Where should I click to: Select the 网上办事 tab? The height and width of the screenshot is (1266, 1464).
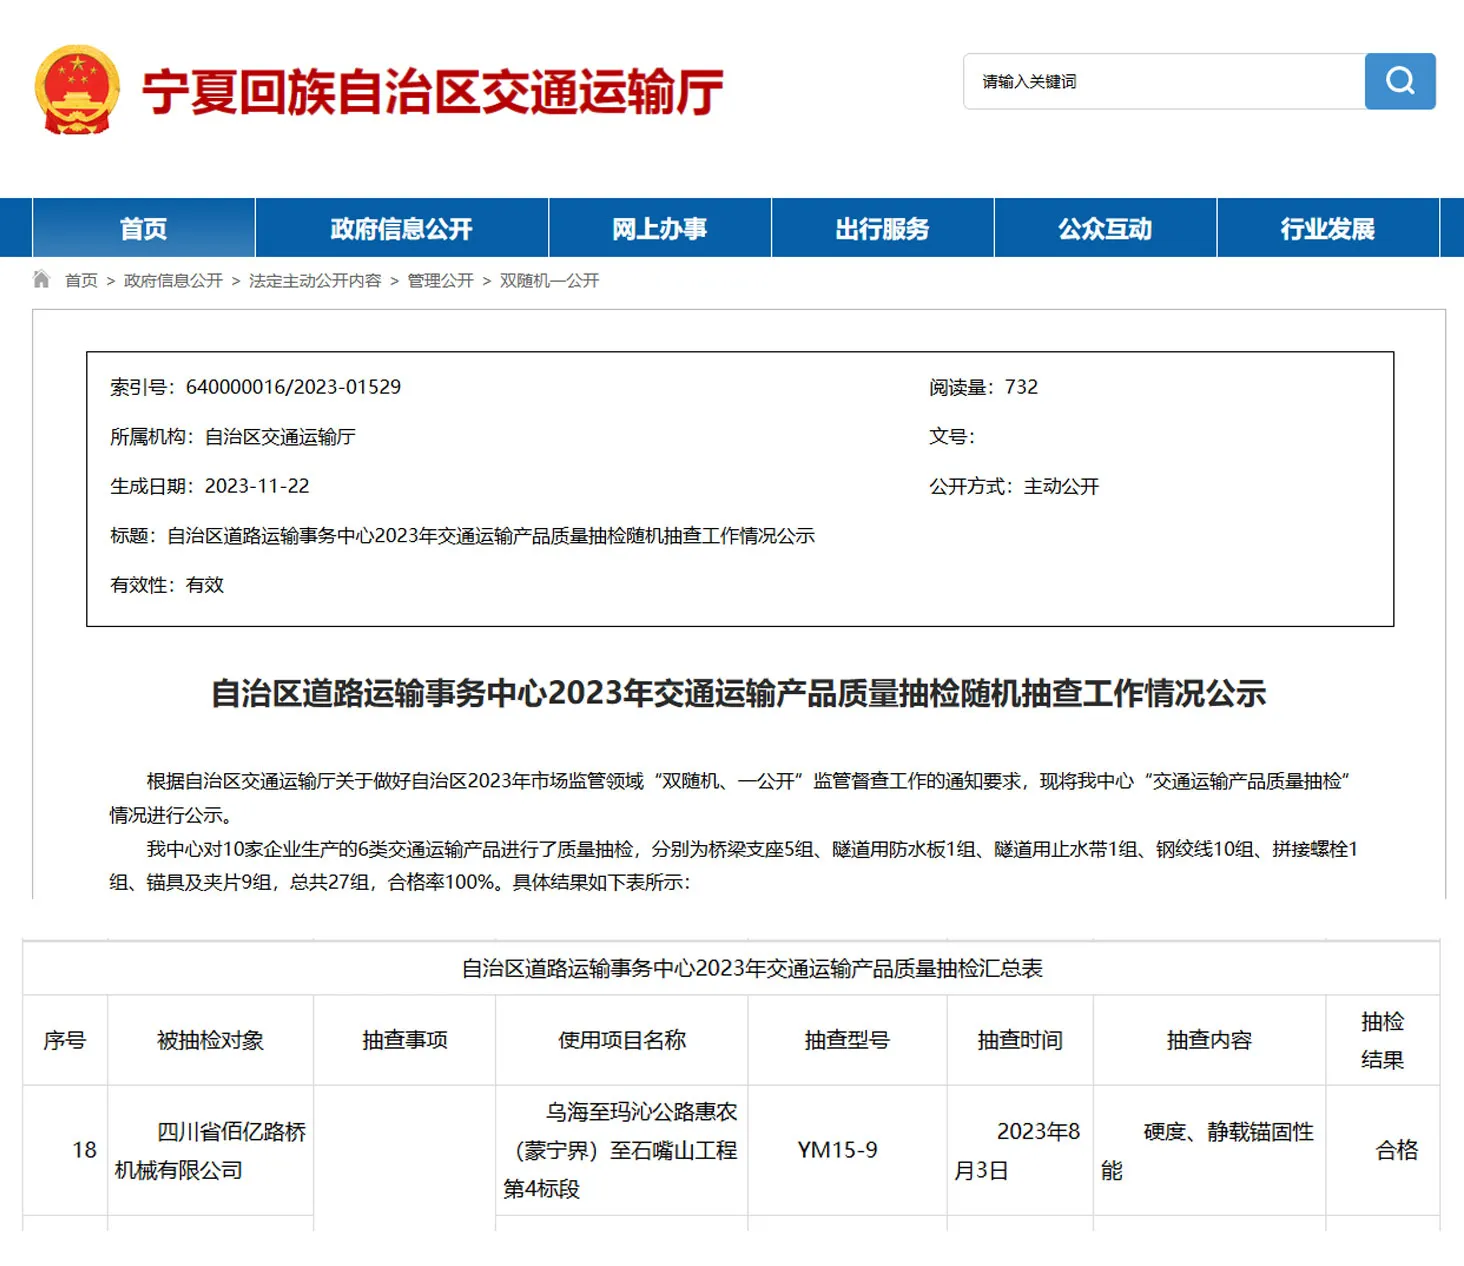click(x=658, y=228)
